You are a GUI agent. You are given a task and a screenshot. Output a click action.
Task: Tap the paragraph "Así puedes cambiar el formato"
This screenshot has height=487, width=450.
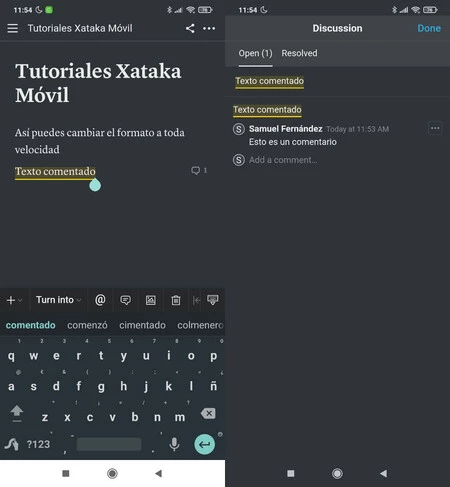(x=99, y=141)
